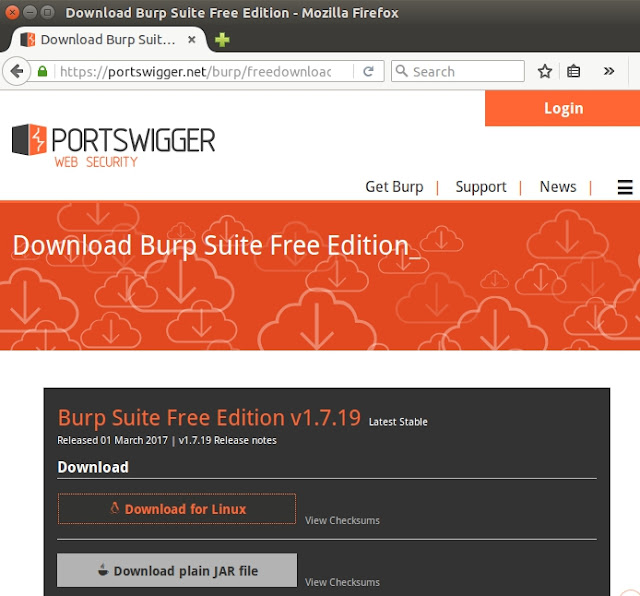Viewport: 640px width, 596px height.
Task: View Checksums for the plain JAR file
Action: (342, 582)
